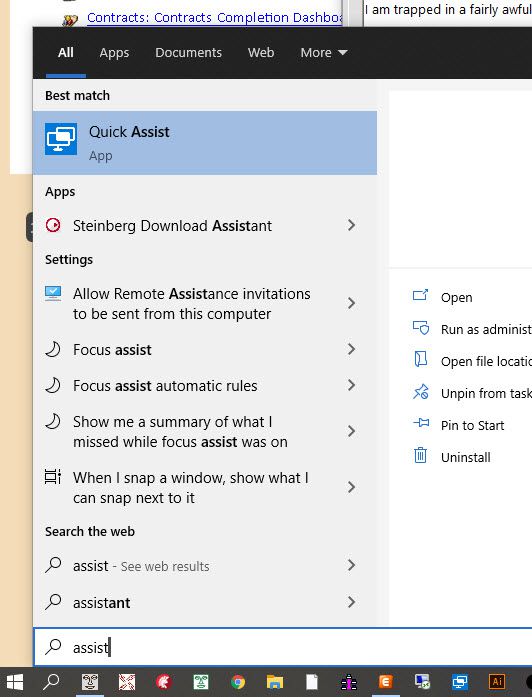532x697 pixels.
Task: Click the Uninstall trash can icon
Action: 420,456
